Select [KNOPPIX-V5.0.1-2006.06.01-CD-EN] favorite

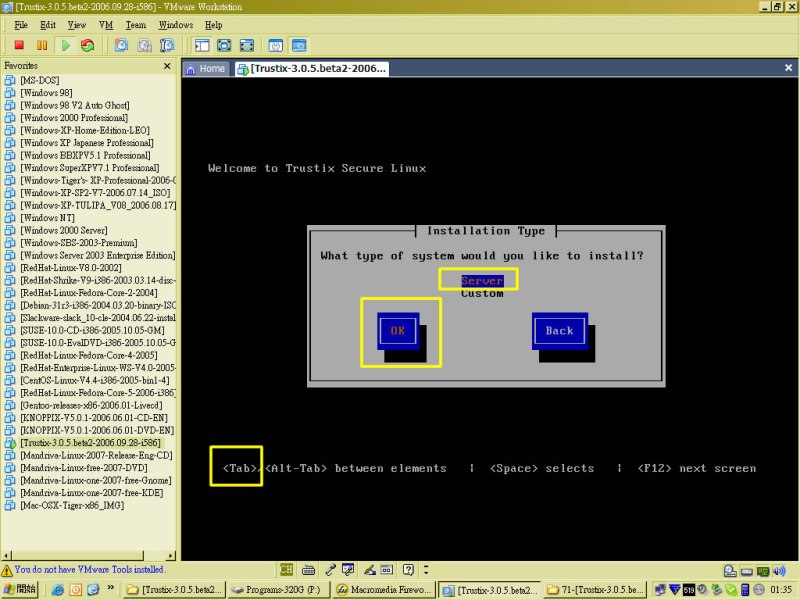94,417
